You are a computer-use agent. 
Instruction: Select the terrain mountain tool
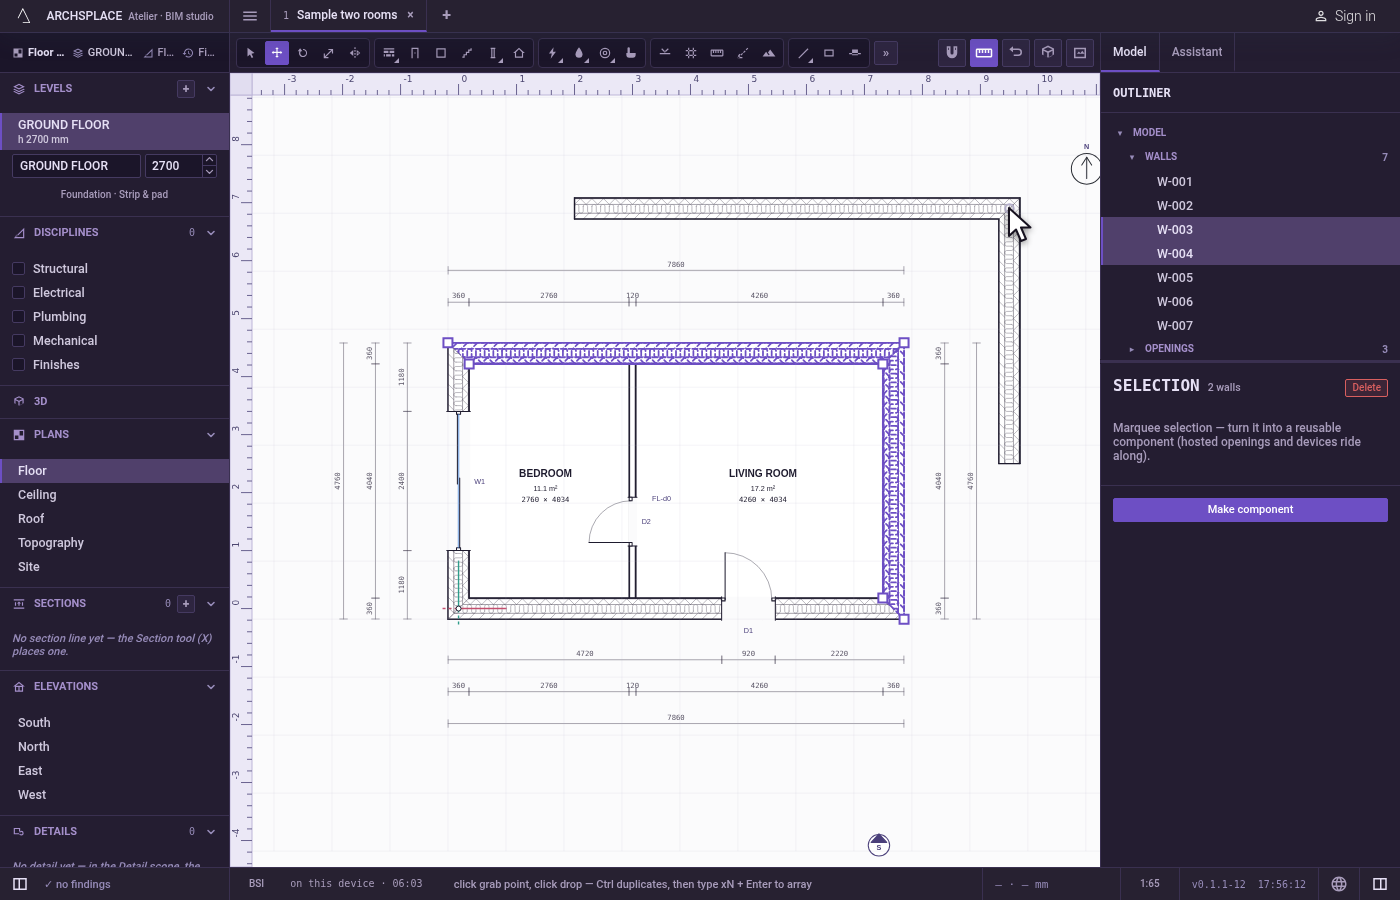(x=769, y=53)
